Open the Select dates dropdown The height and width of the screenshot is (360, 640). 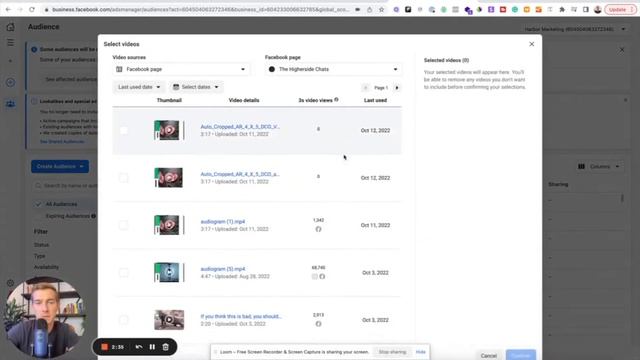point(196,87)
